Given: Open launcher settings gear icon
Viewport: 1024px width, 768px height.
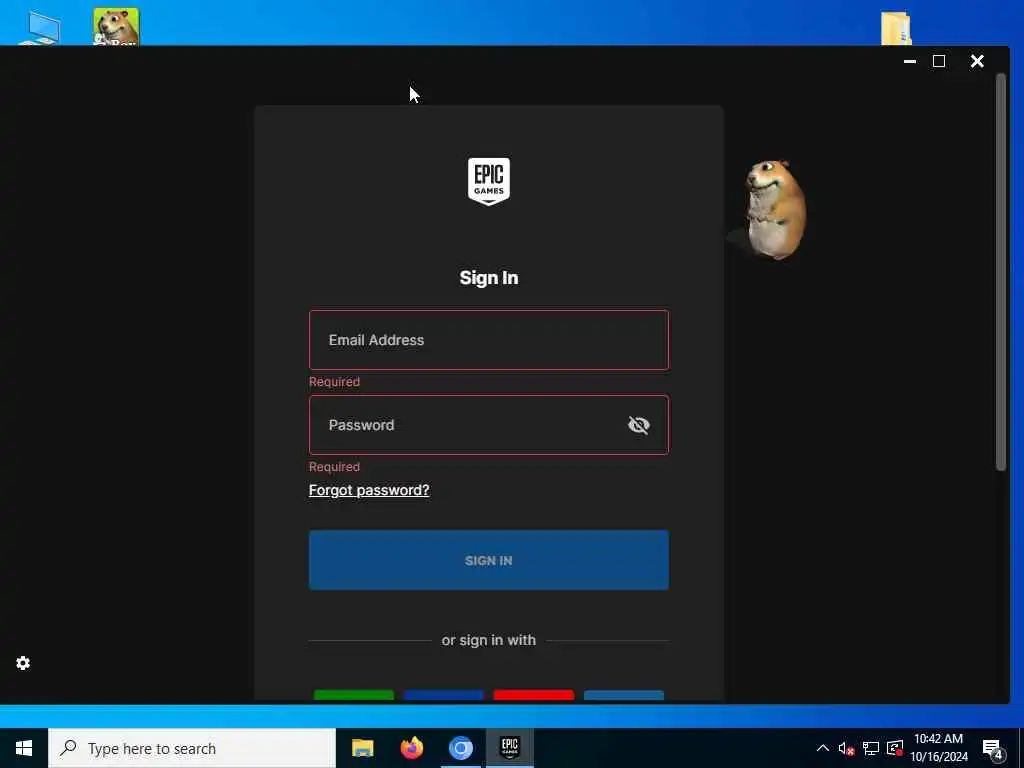Looking at the screenshot, I should [23, 663].
